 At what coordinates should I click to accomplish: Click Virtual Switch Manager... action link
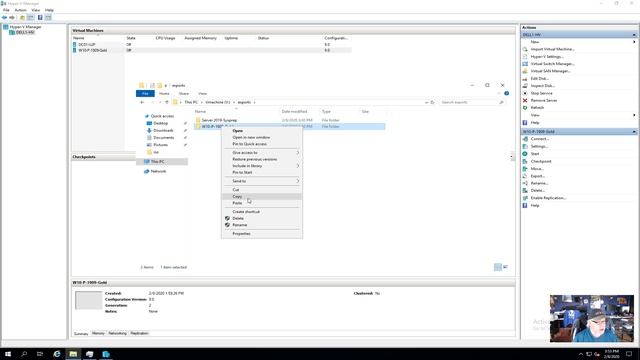553,64
